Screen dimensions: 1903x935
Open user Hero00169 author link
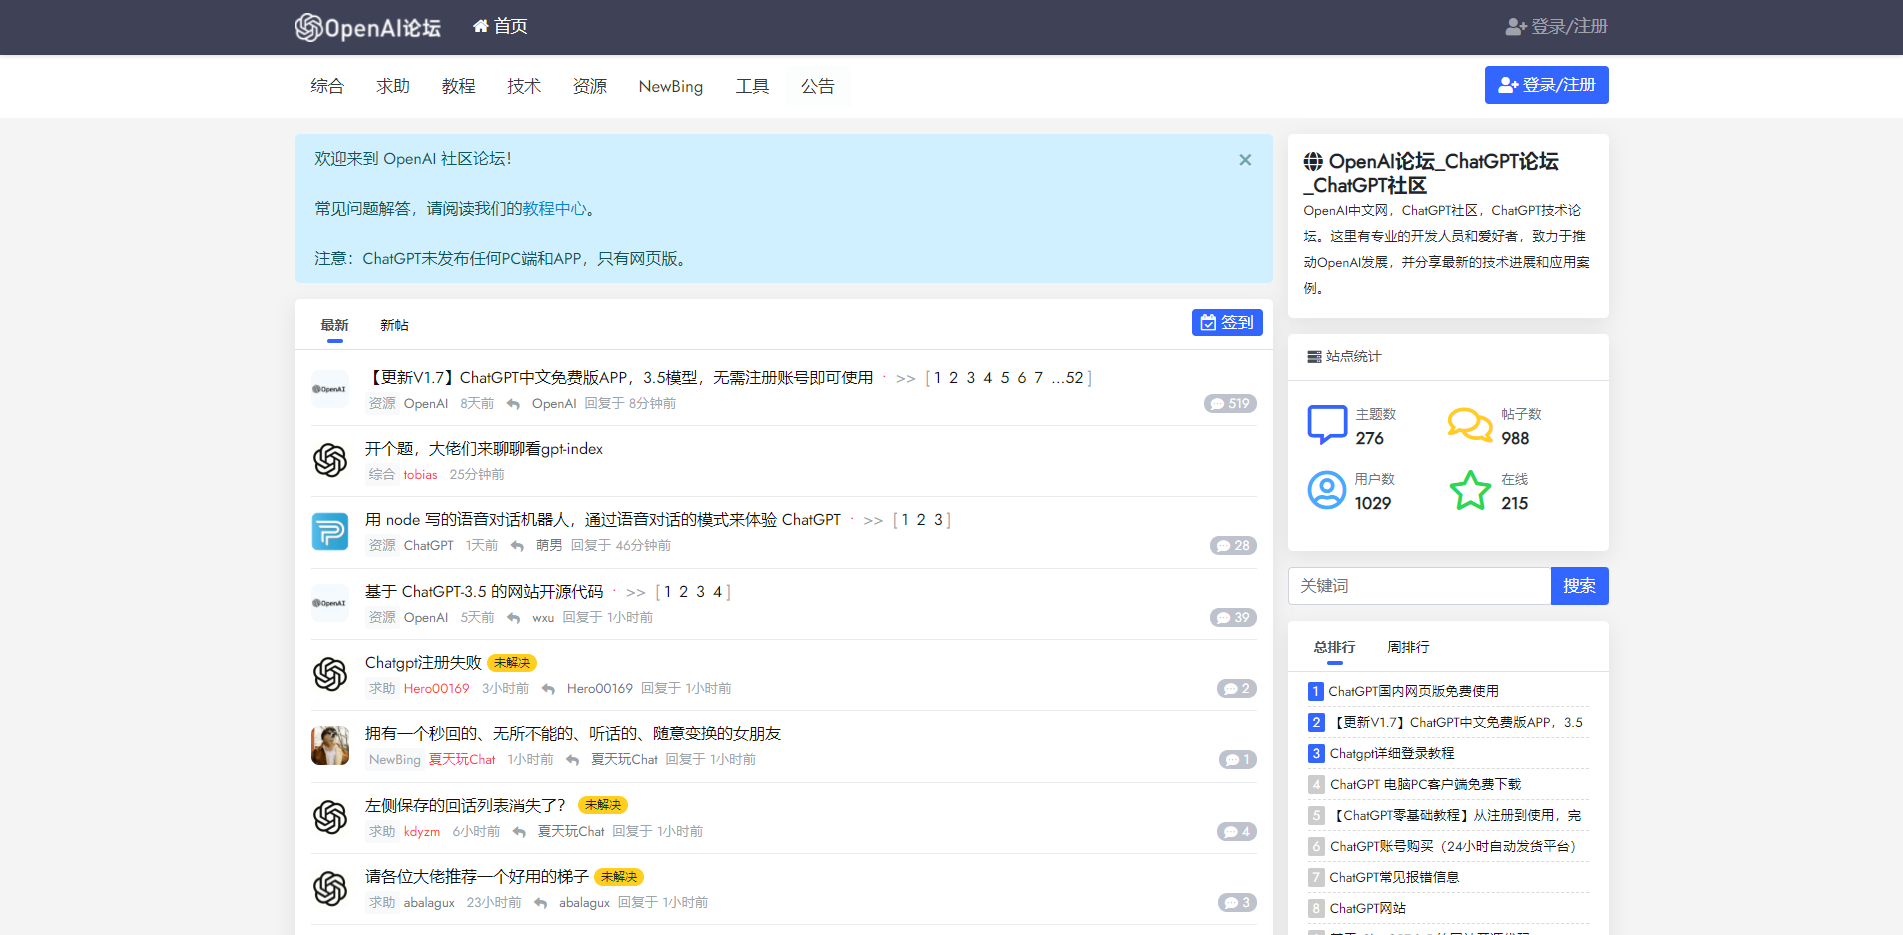tap(436, 689)
